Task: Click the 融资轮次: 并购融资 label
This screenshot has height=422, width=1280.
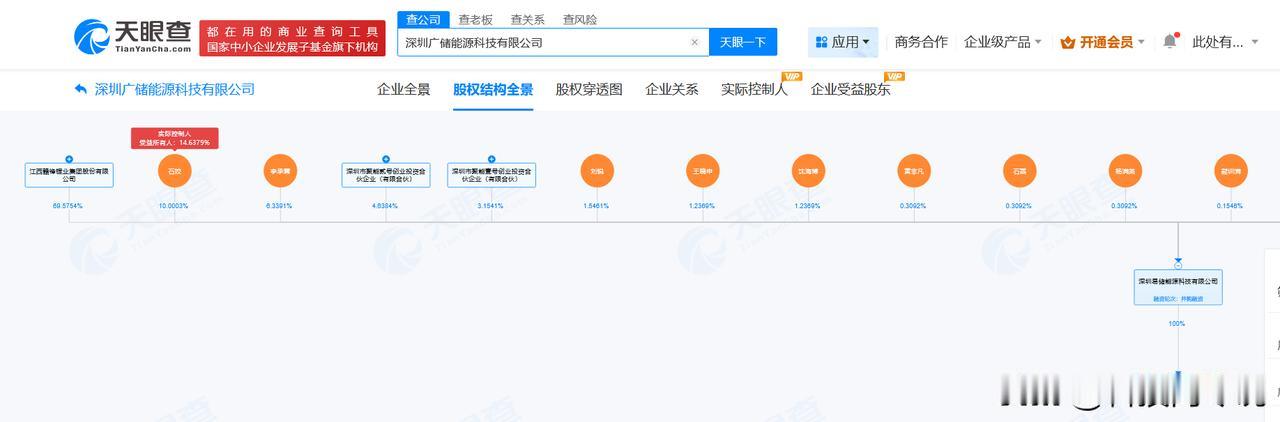Action: tap(1178, 297)
